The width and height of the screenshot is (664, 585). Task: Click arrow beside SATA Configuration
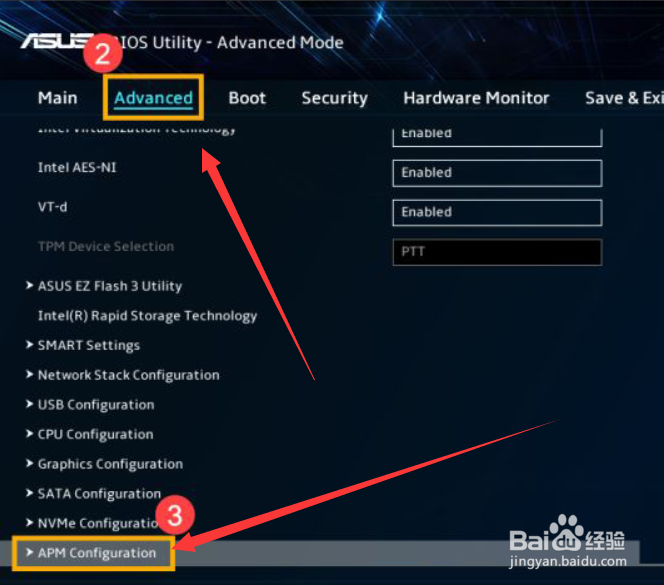tap(29, 493)
